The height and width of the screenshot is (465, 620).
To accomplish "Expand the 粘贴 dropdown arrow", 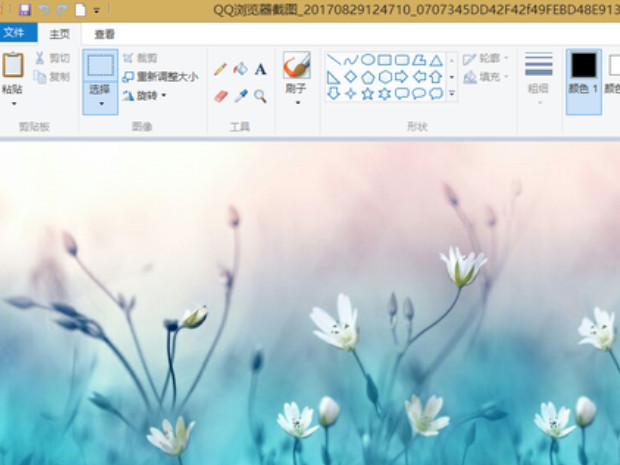I will [x=14, y=104].
